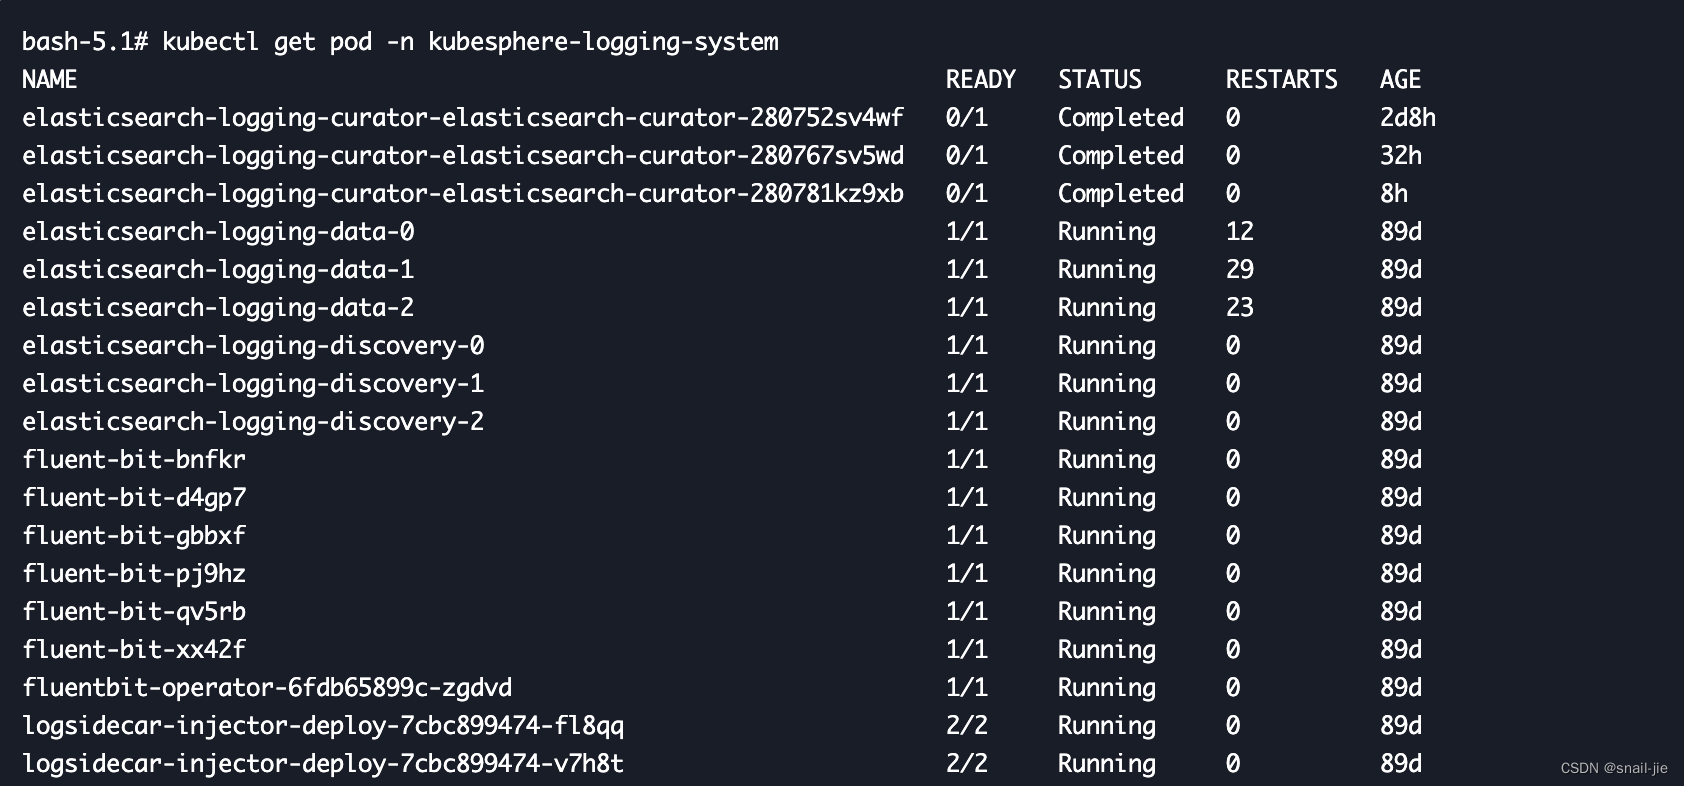Click Completed status of 280752sv4wf pod
Image resolution: width=1684 pixels, height=786 pixels.
1121,118
